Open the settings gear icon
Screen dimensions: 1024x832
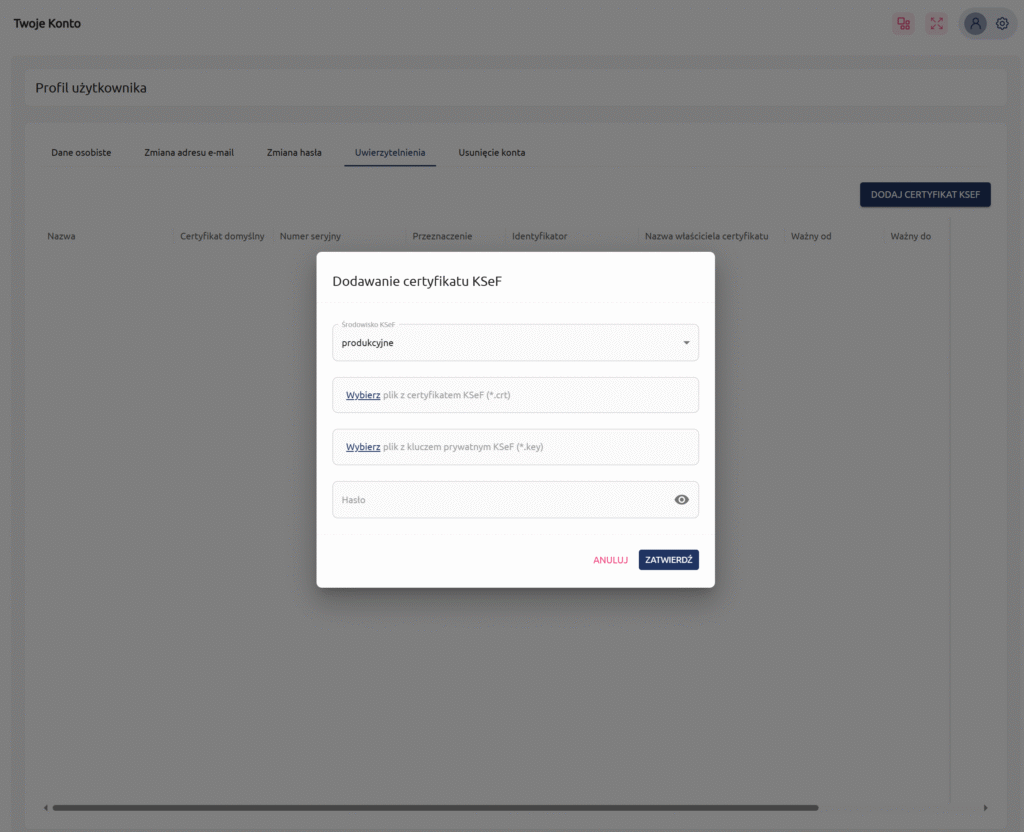pyautogui.click(x=1002, y=24)
